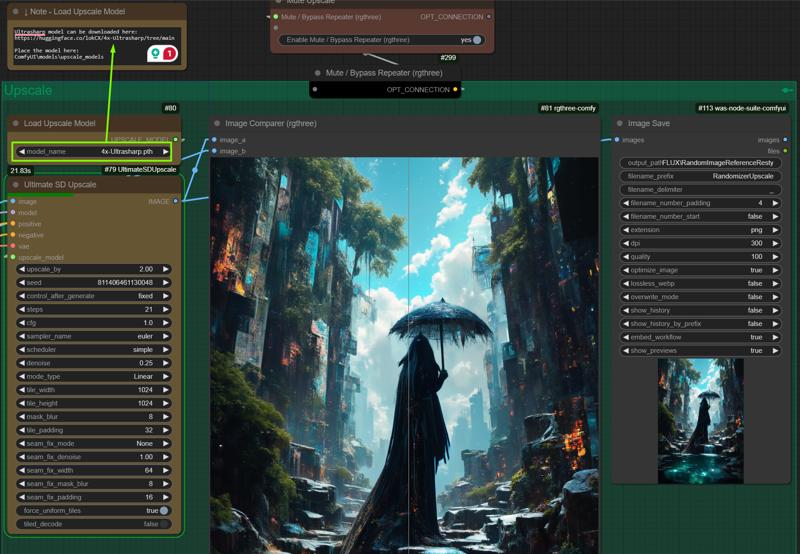The image size is (800, 554).
Task: Open the mode_type dropdown
Action: coord(94,376)
